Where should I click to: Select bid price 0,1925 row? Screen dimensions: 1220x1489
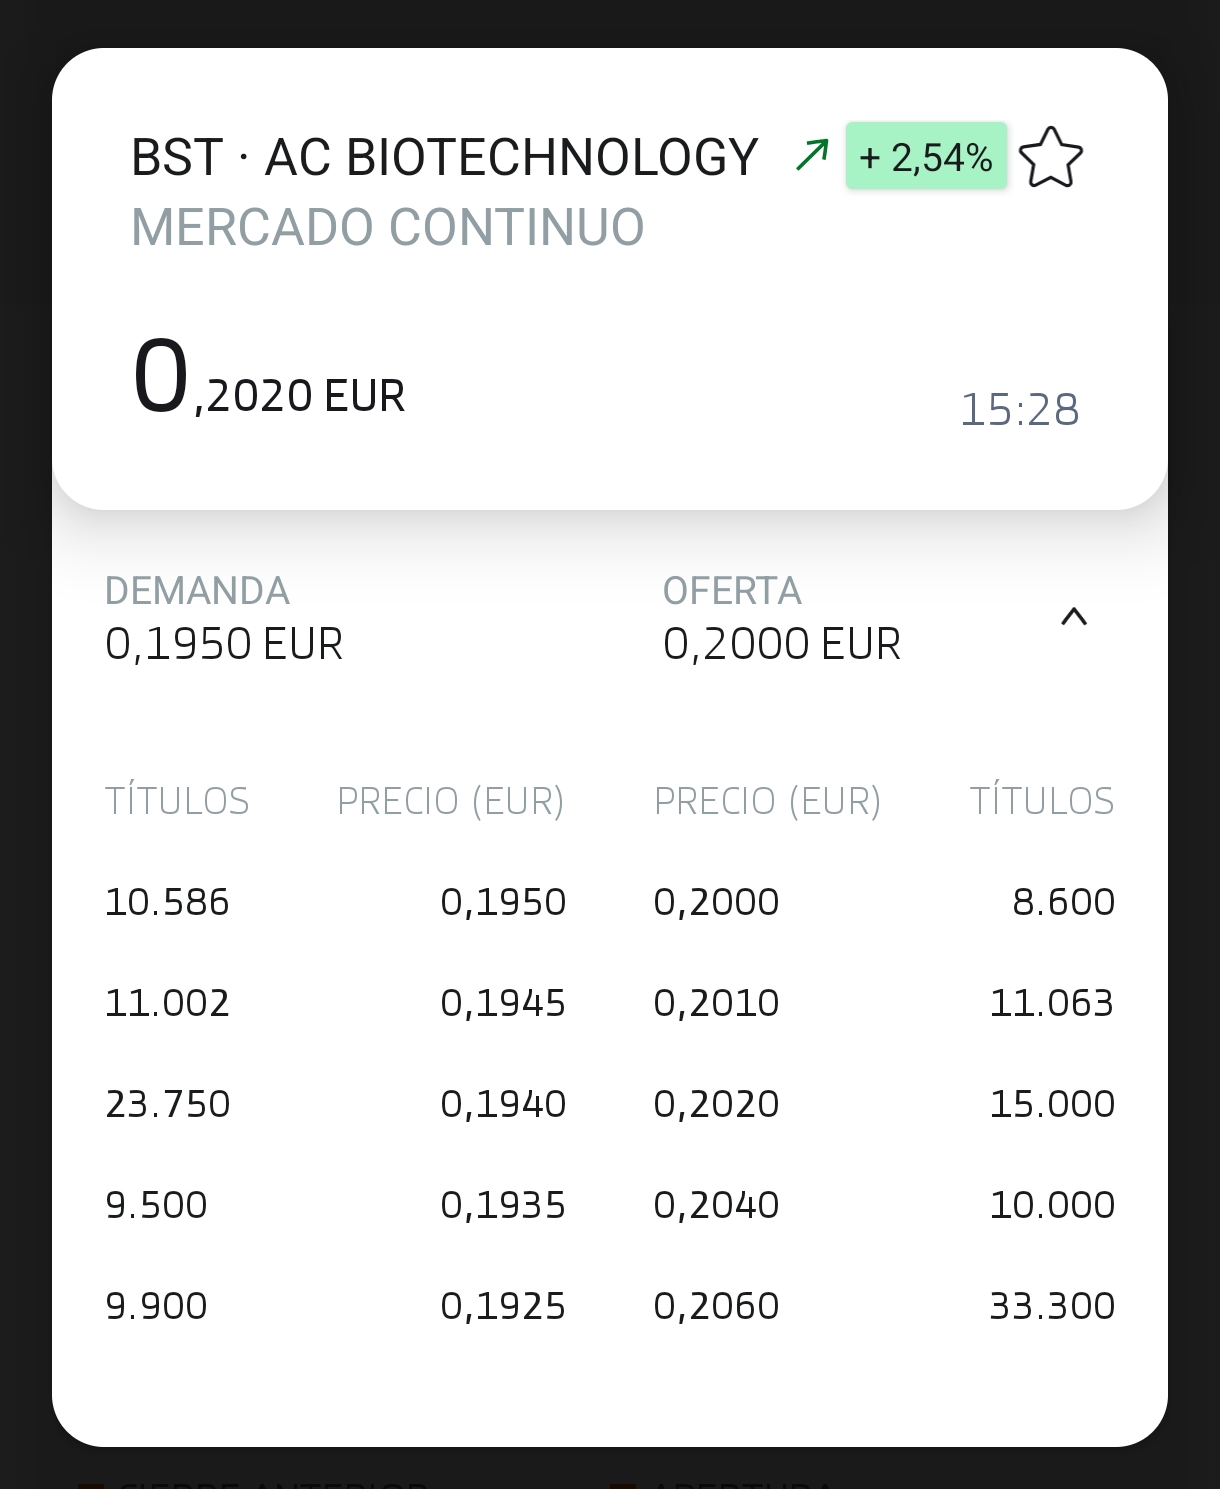click(503, 1307)
